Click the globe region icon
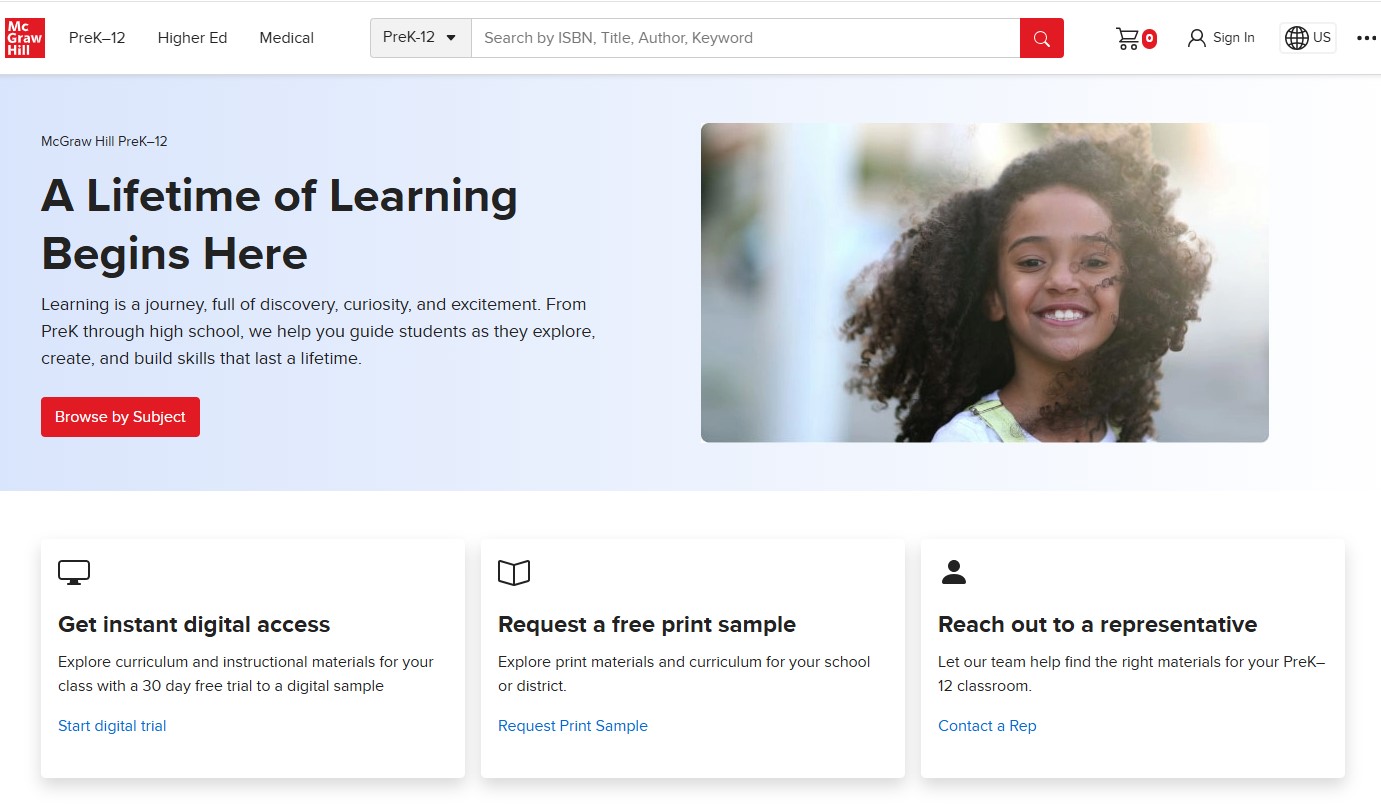The width and height of the screenshot is (1381, 811). 1296,38
